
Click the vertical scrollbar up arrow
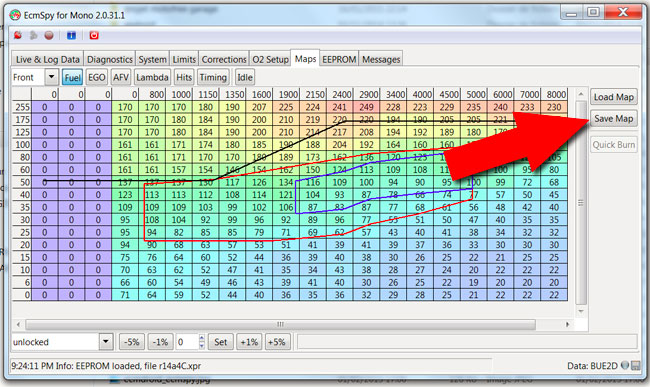[x=581, y=94]
